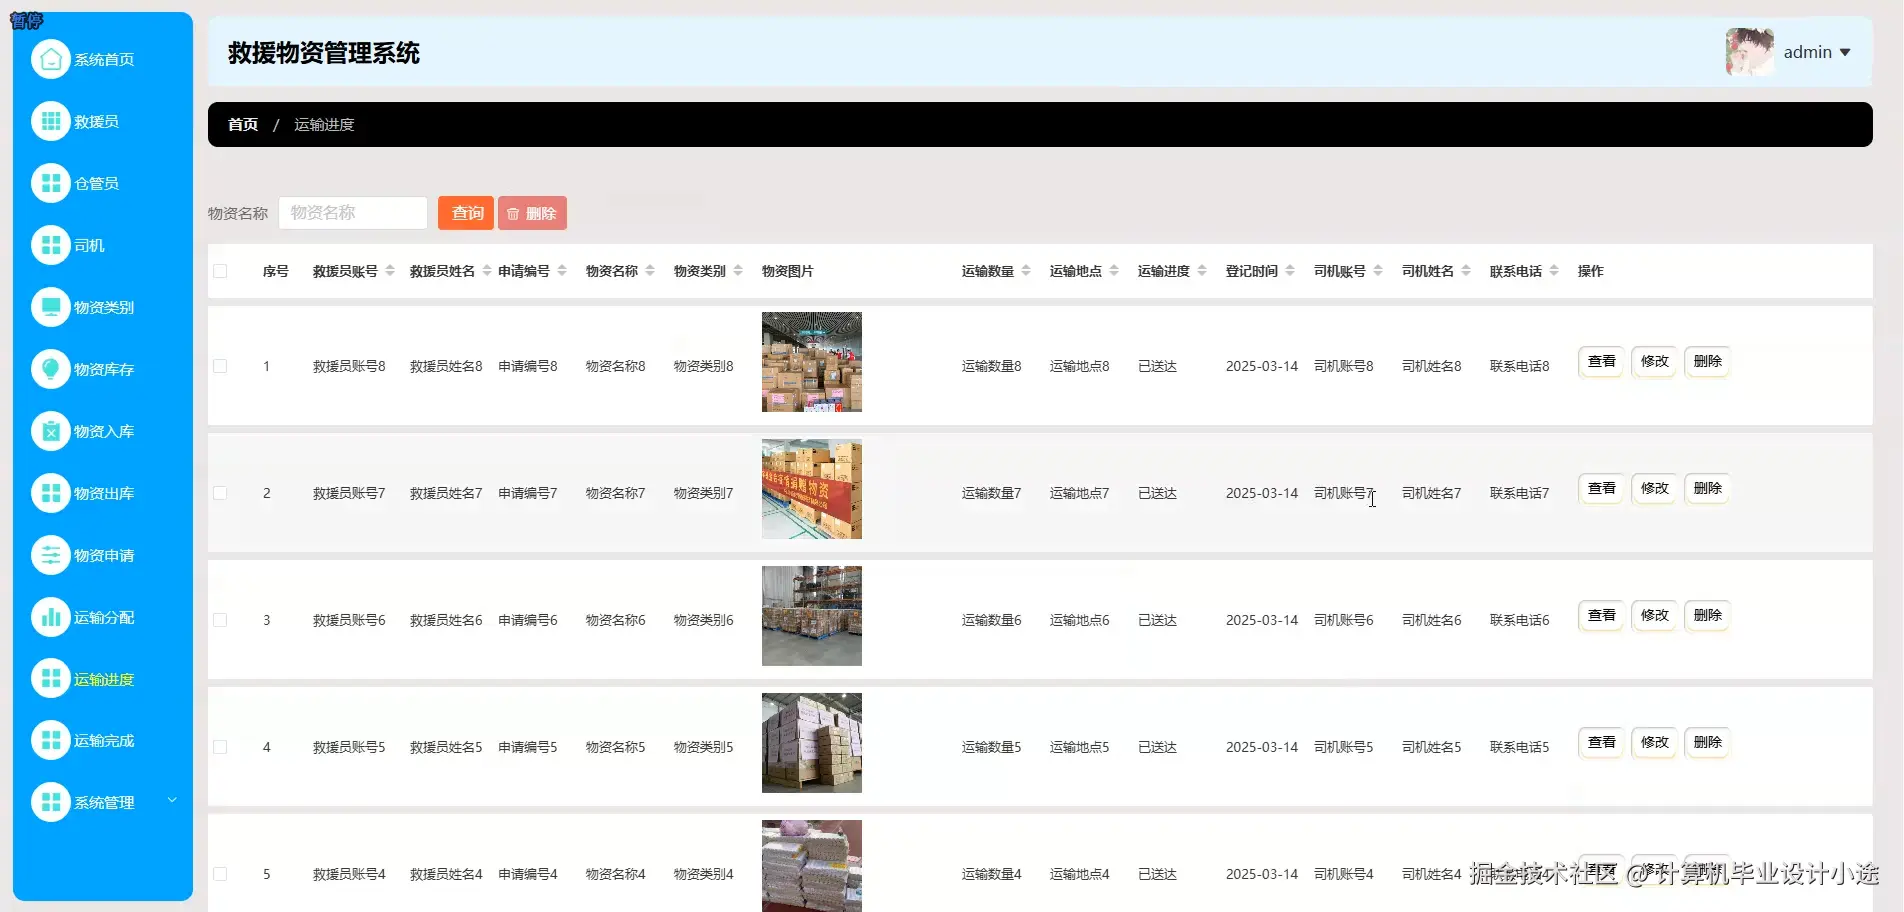
Task: Click 删除 for row 救援员账号6
Action: click(x=1708, y=615)
